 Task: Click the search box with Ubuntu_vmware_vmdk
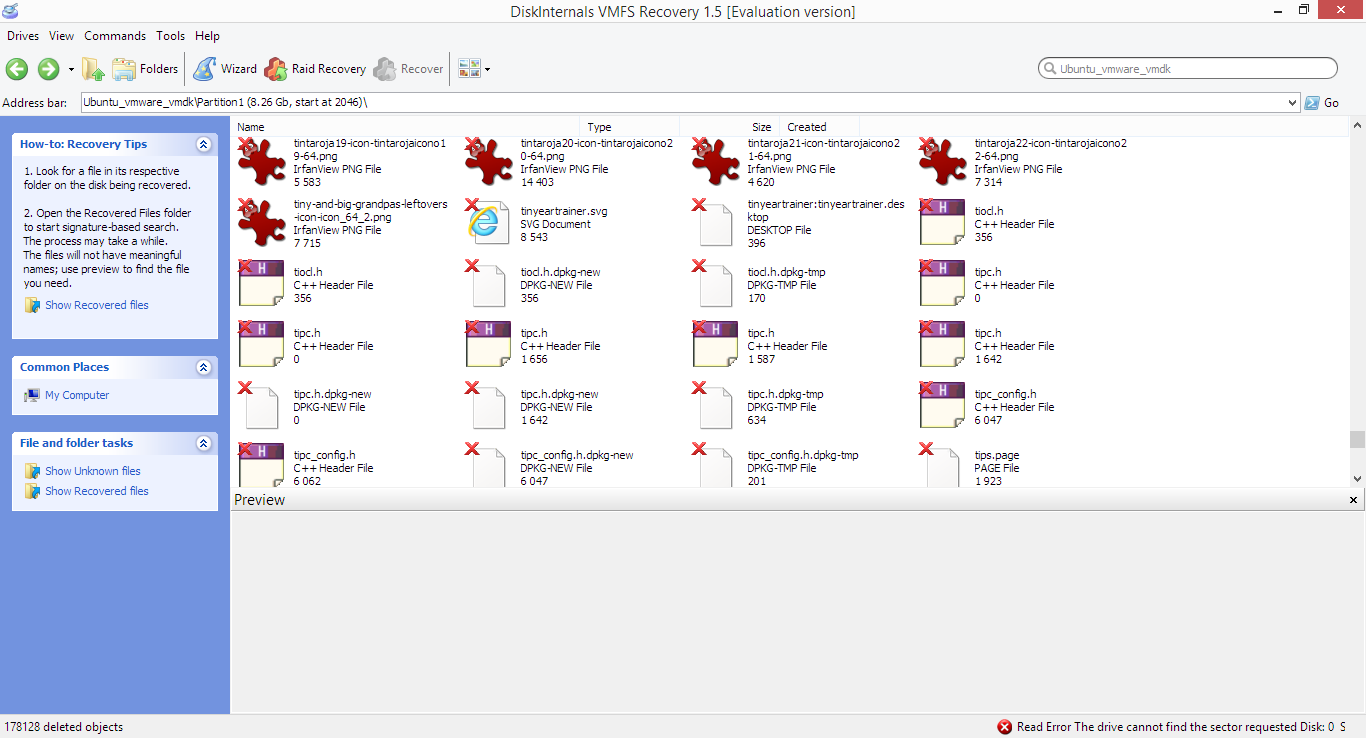pyautogui.click(x=1188, y=69)
